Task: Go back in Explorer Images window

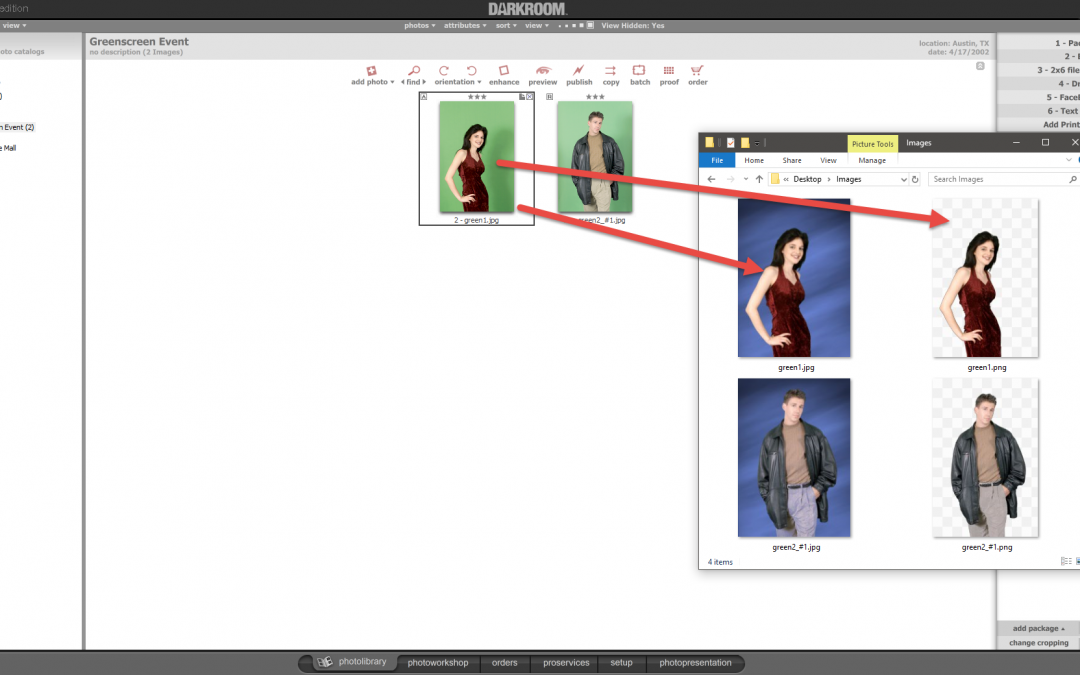Action: pyautogui.click(x=712, y=179)
